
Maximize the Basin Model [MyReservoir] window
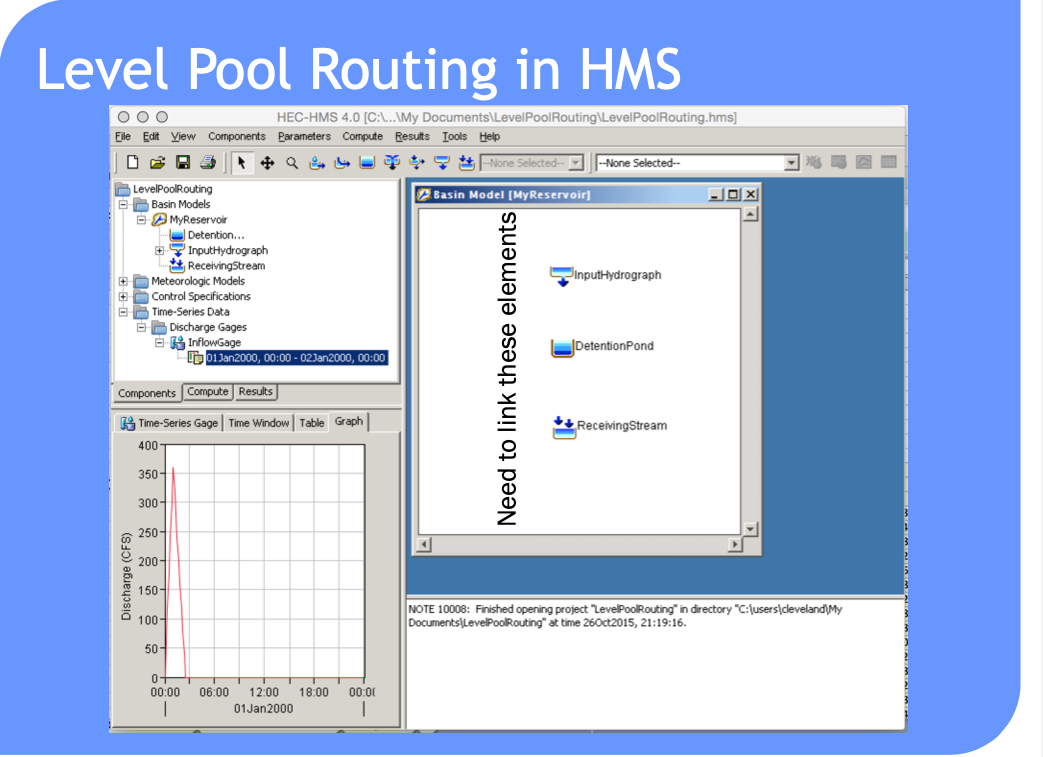coord(733,195)
